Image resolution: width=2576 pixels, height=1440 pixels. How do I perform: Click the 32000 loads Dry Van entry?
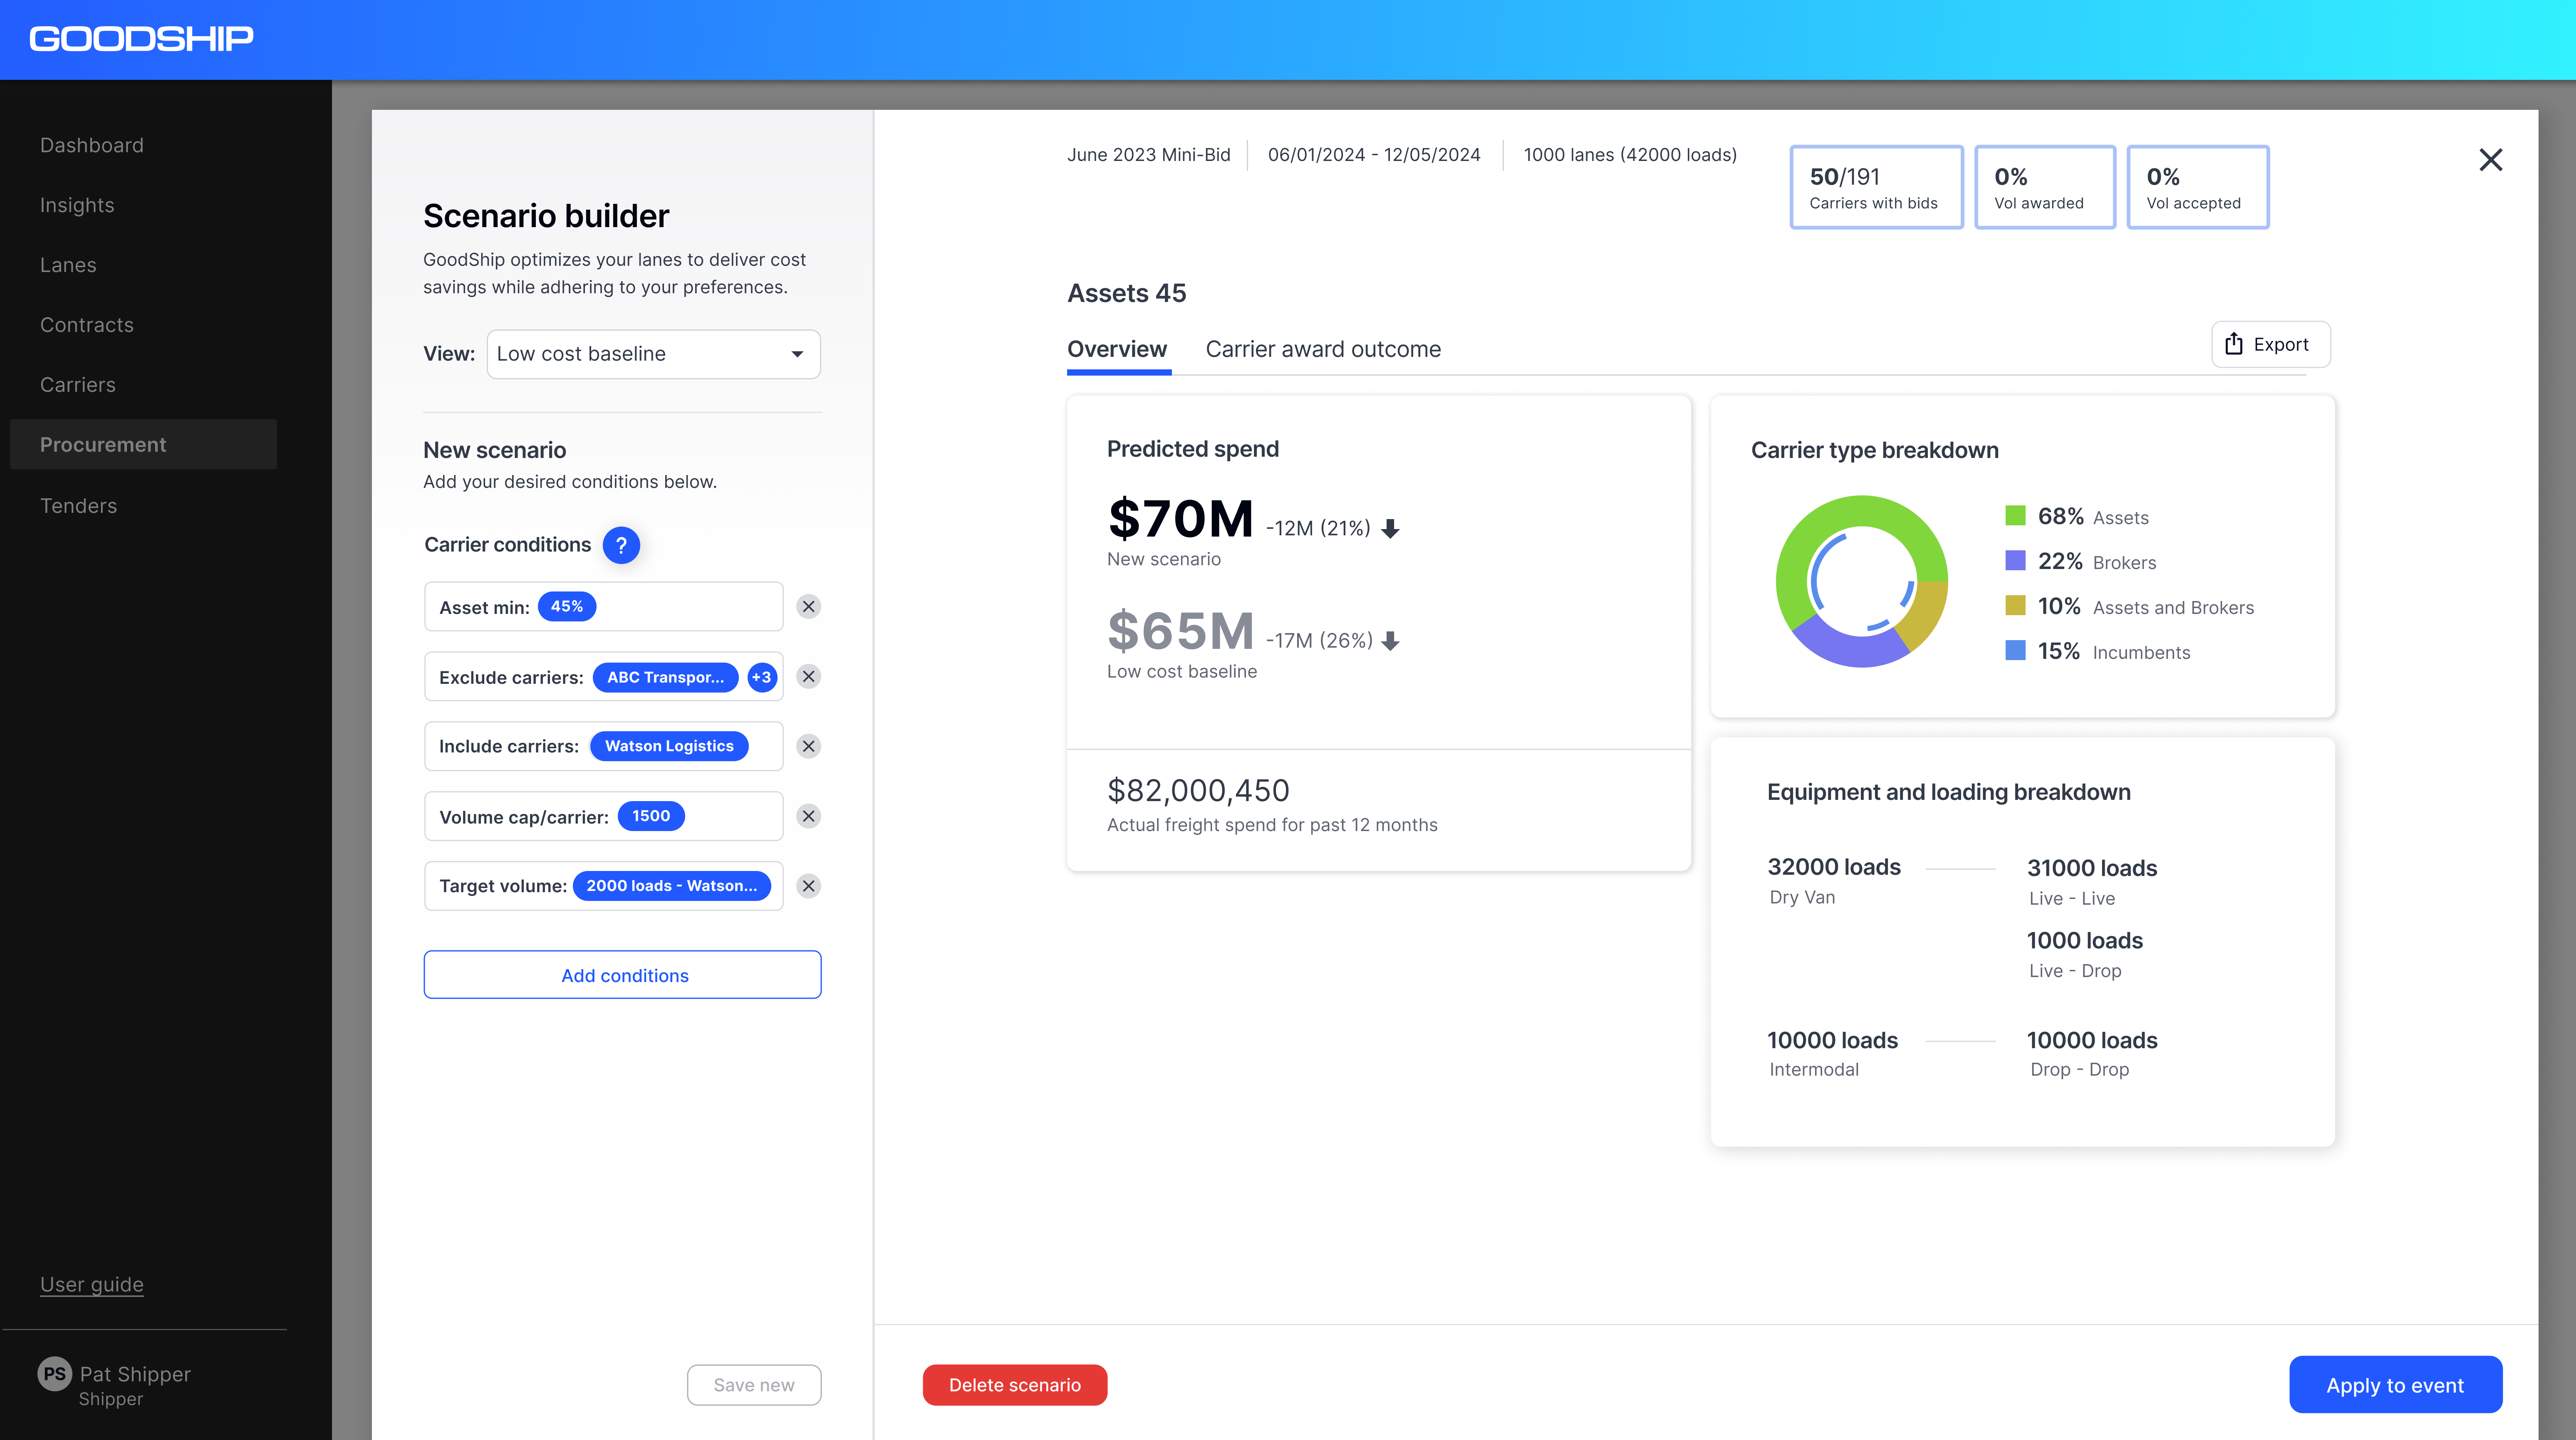tap(1834, 880)
